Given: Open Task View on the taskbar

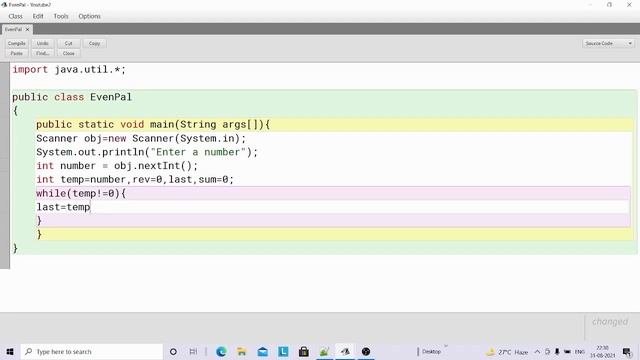Looking at the screenshot, I should click(193, 351).
